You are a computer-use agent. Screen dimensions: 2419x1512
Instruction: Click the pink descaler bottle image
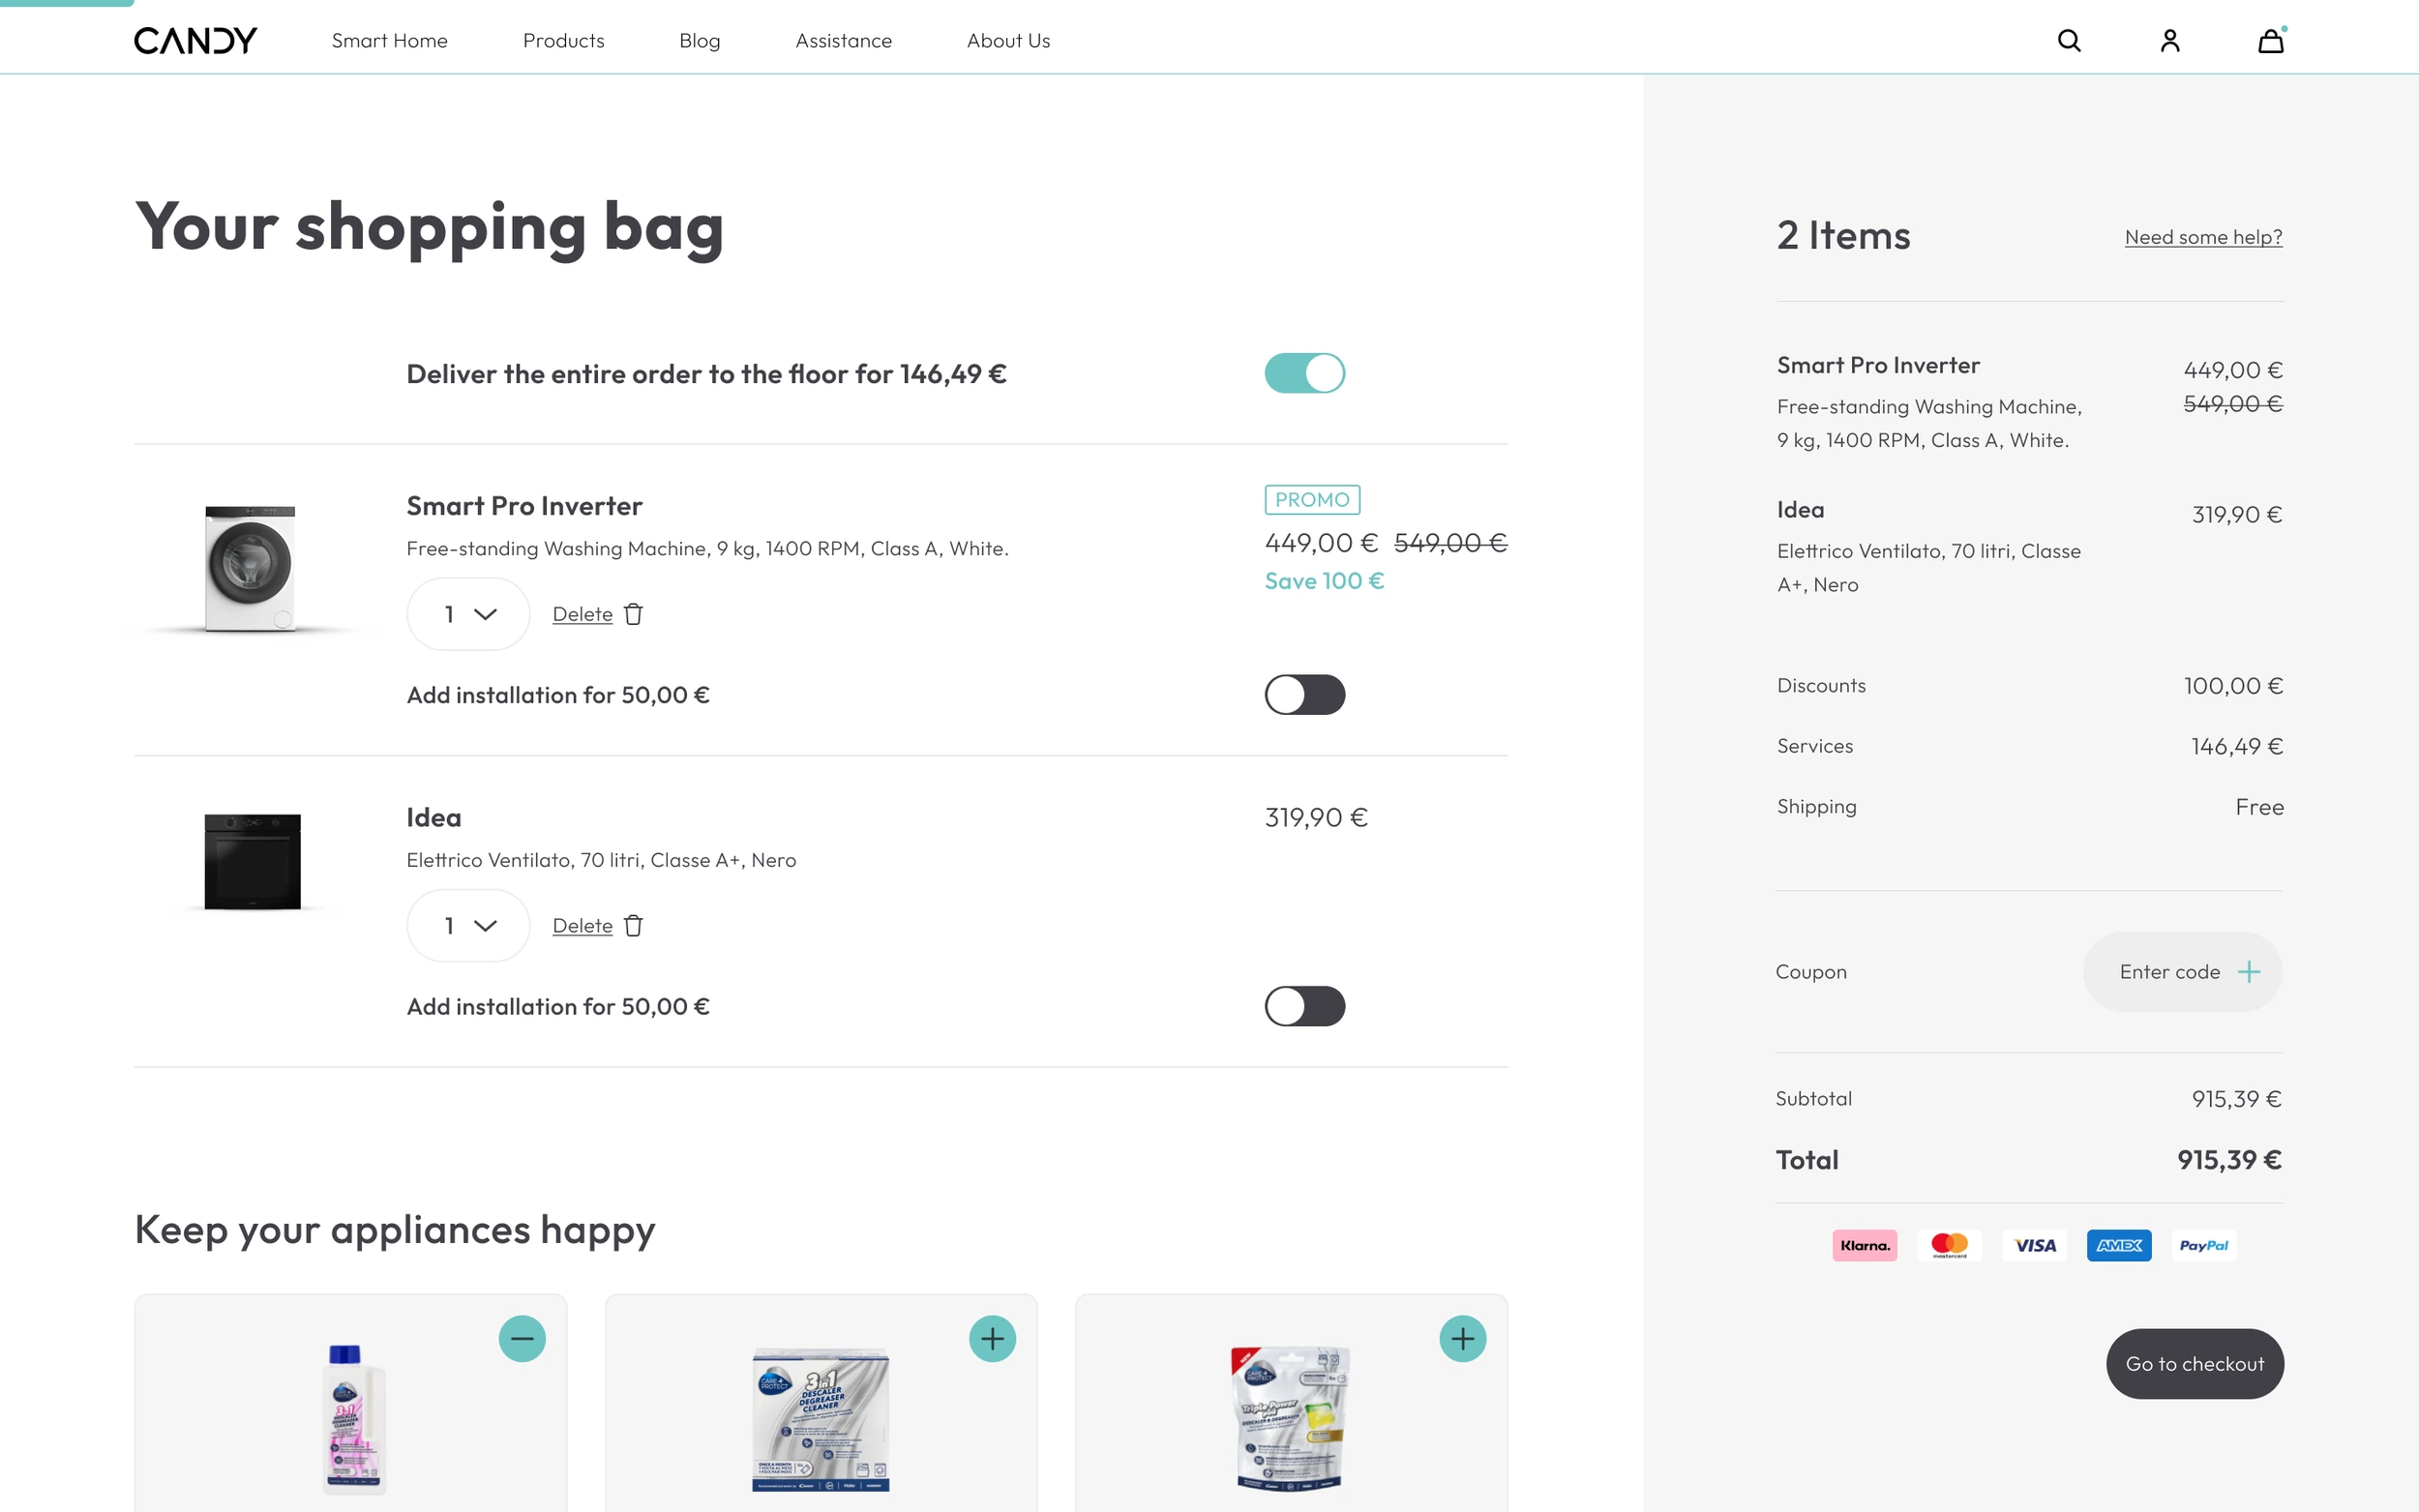(353, 1419)
